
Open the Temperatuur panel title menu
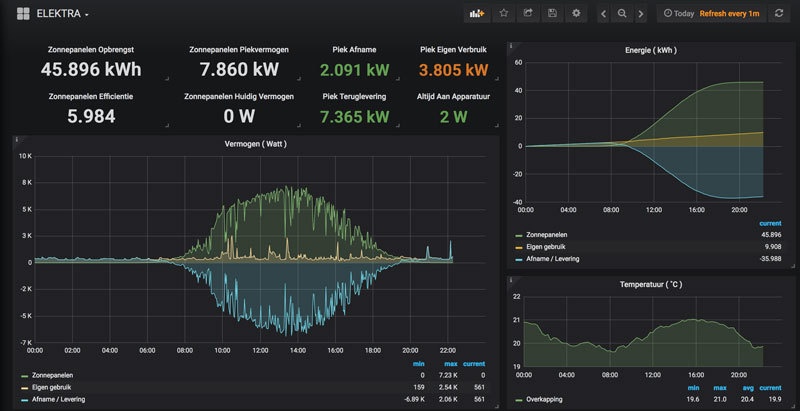point(649,285)
